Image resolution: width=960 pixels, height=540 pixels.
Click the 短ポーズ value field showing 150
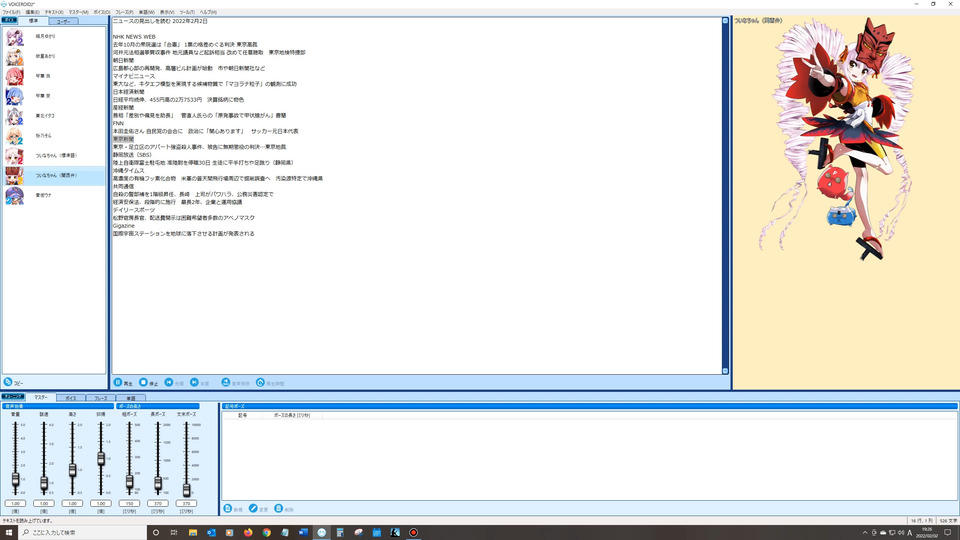(129, 503)
